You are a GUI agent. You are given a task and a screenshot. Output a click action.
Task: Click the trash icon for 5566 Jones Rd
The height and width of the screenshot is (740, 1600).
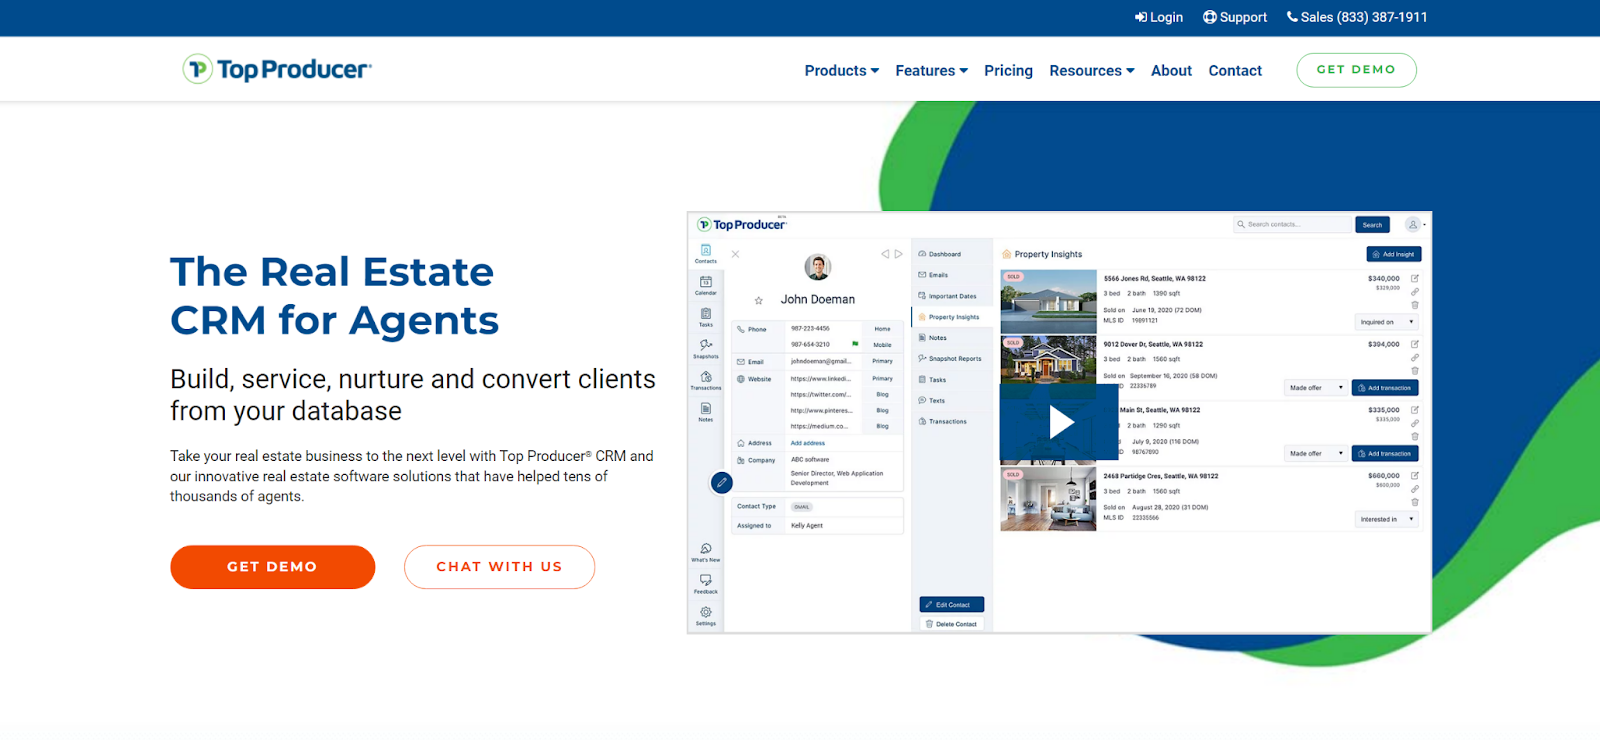1414,305
